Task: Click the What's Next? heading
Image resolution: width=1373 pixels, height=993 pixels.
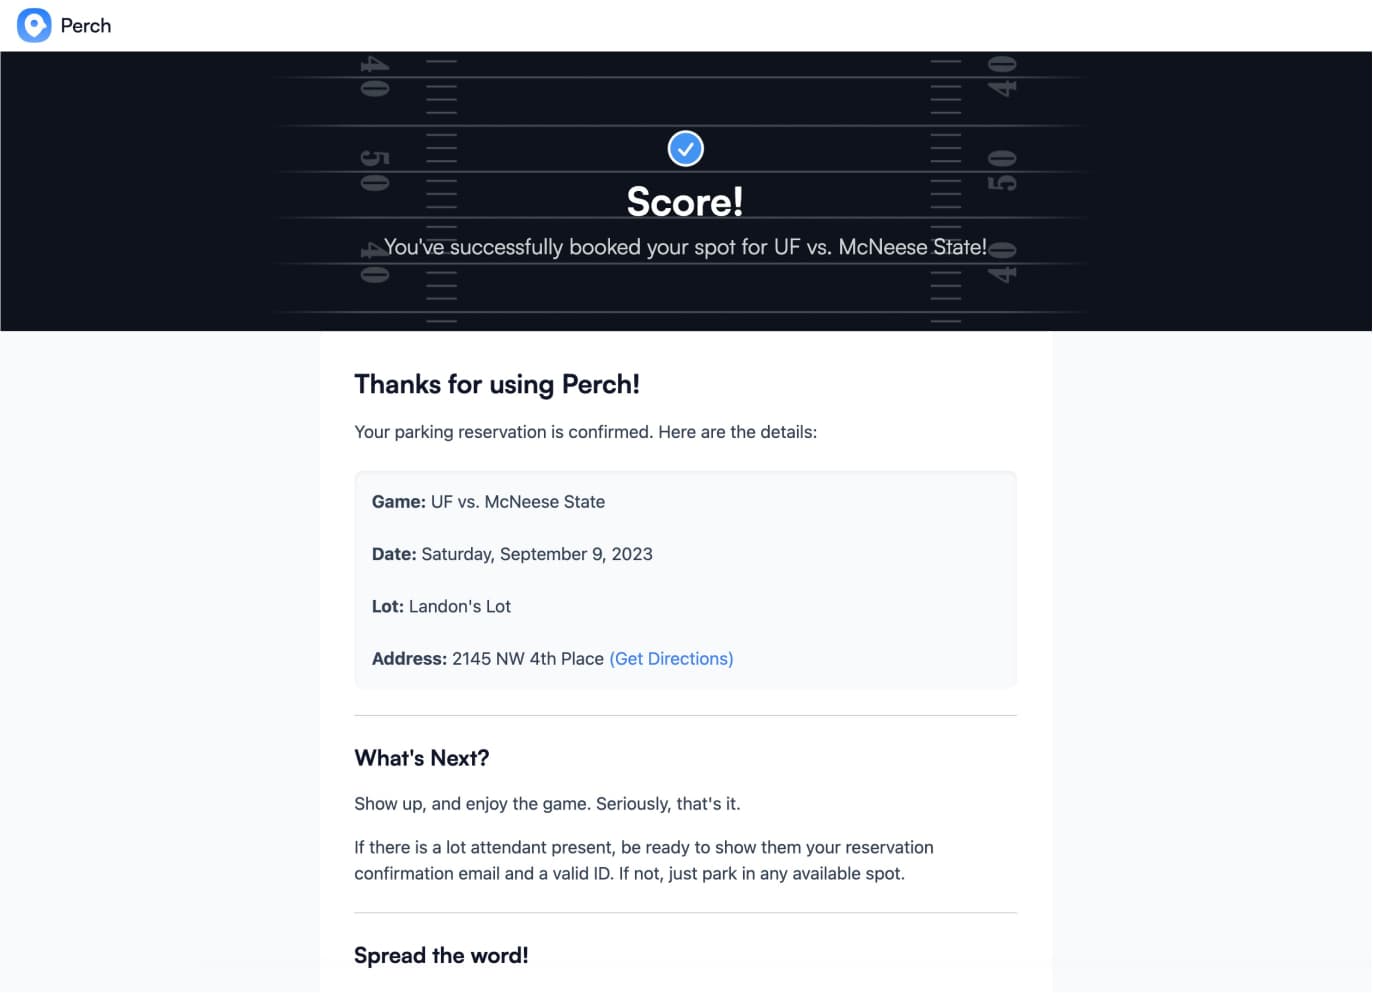Action: coord(422,758)
